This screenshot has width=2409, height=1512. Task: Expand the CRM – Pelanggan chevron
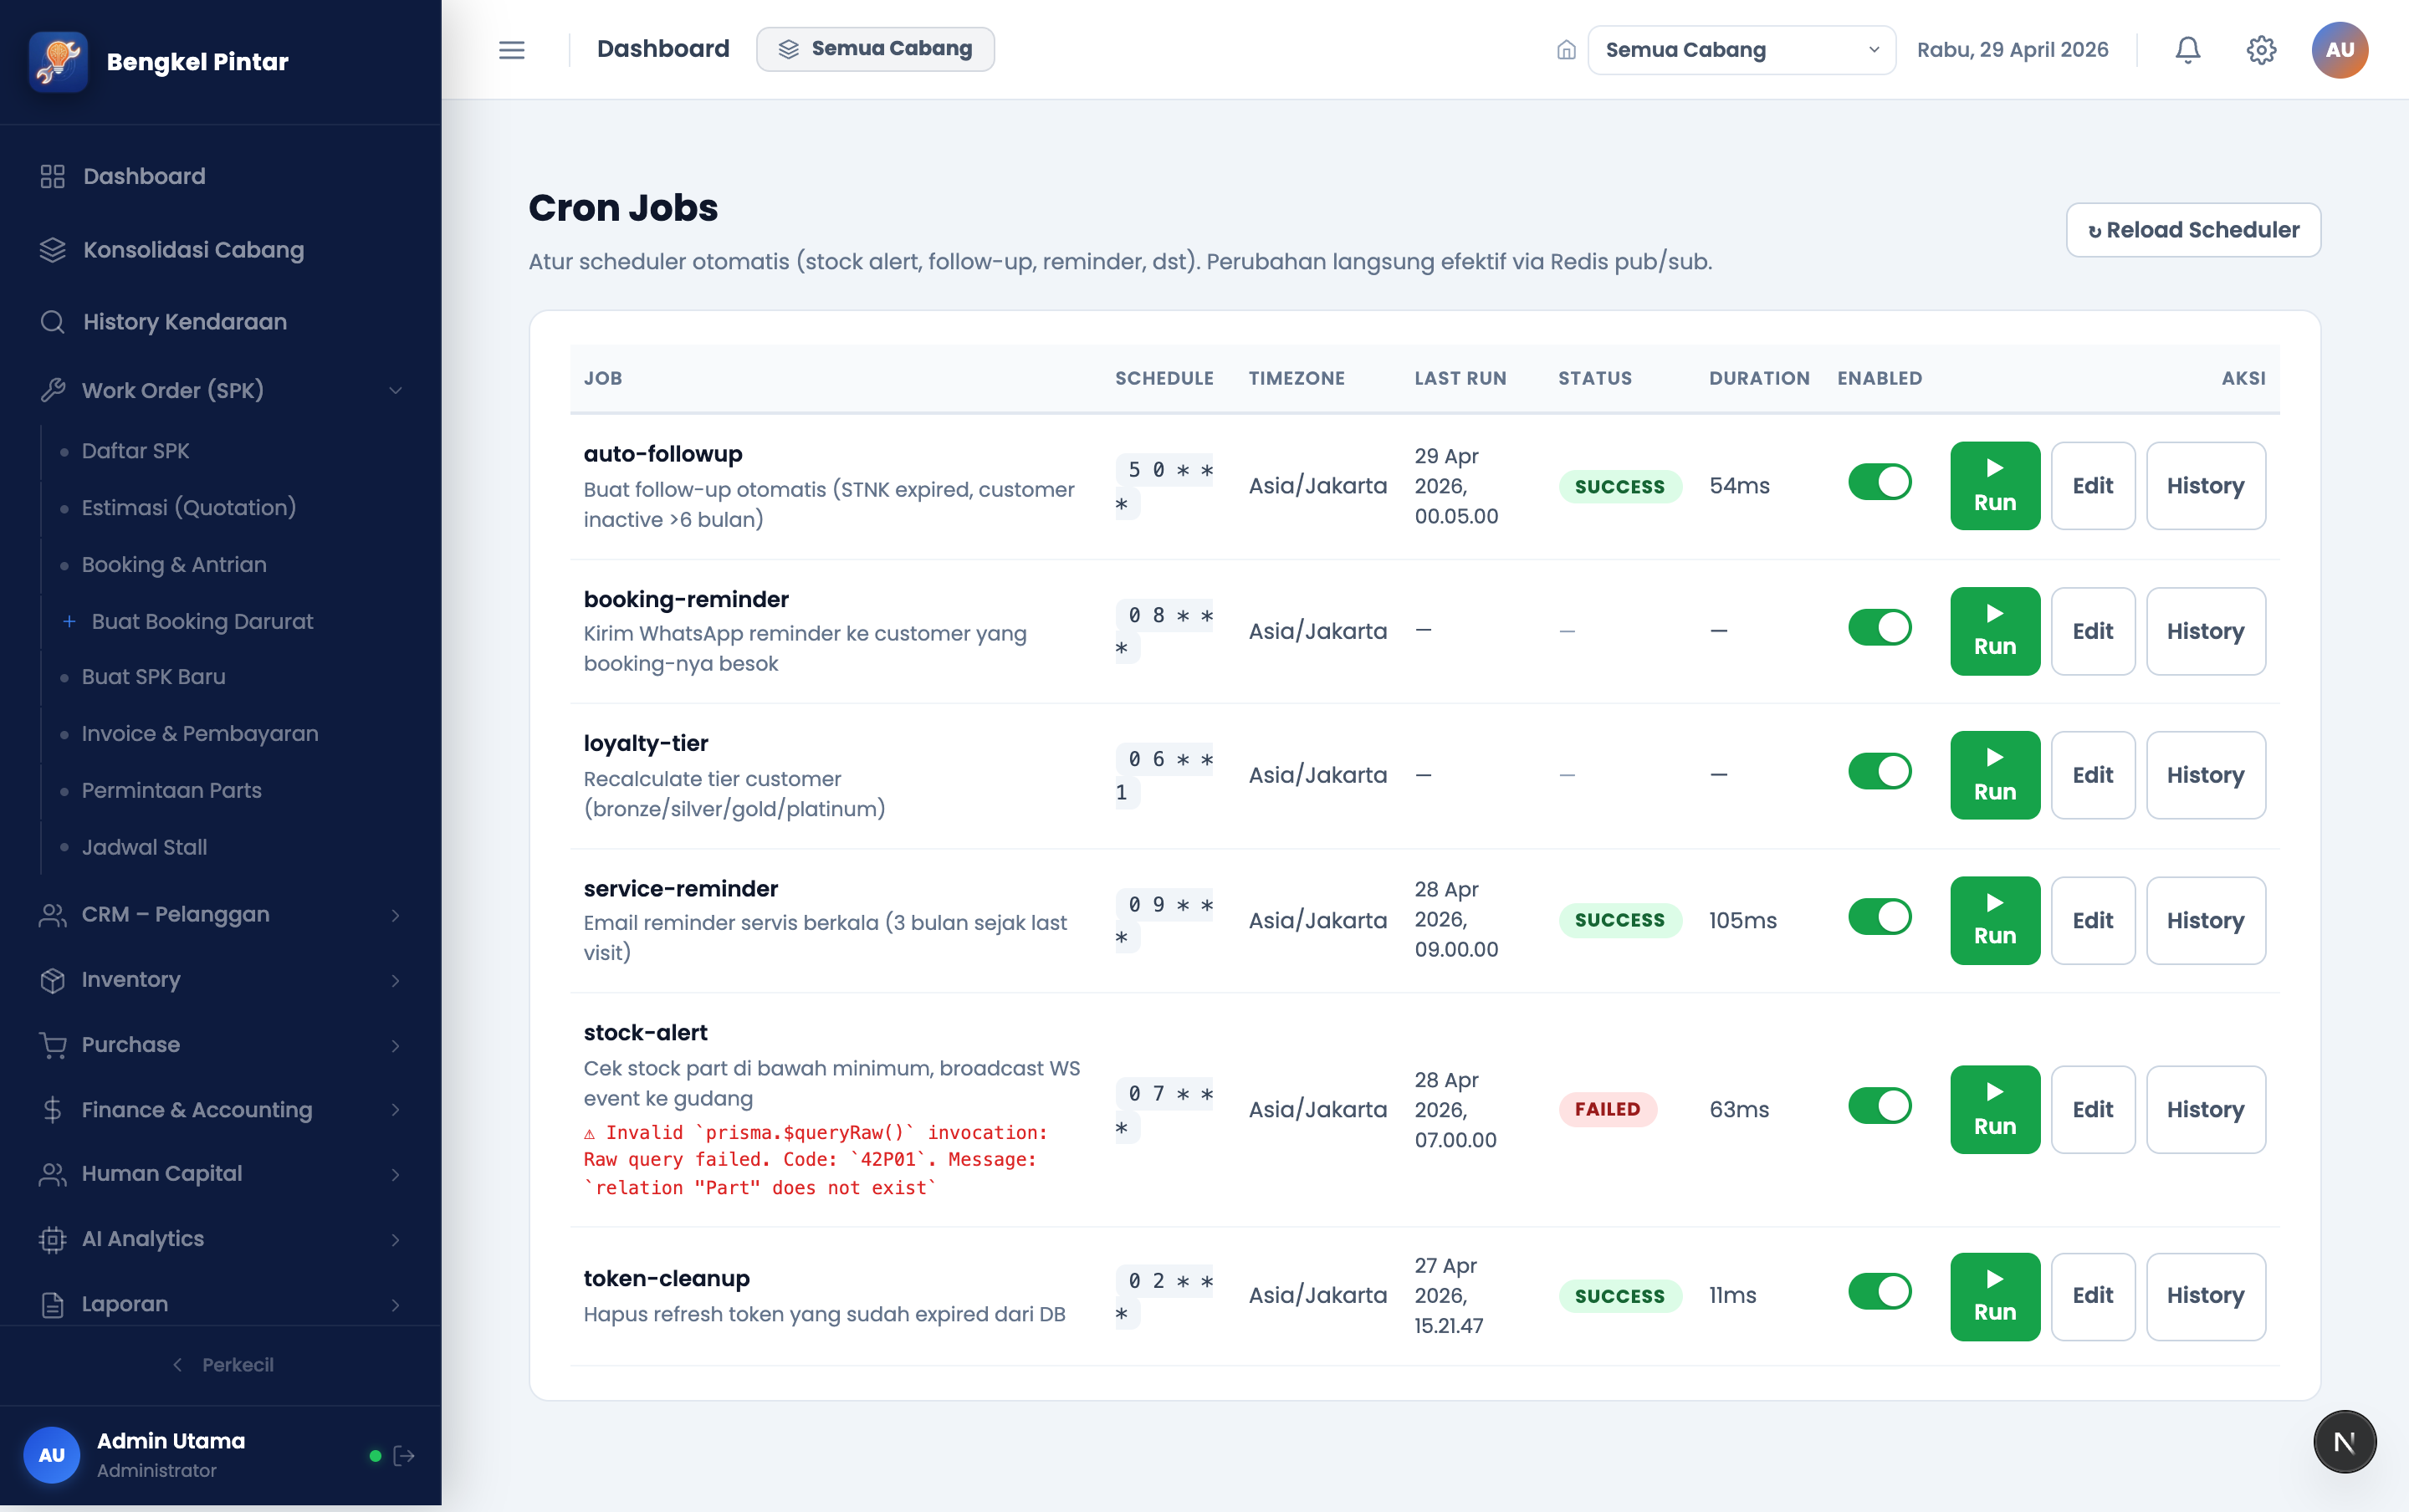tap(395, 915)
